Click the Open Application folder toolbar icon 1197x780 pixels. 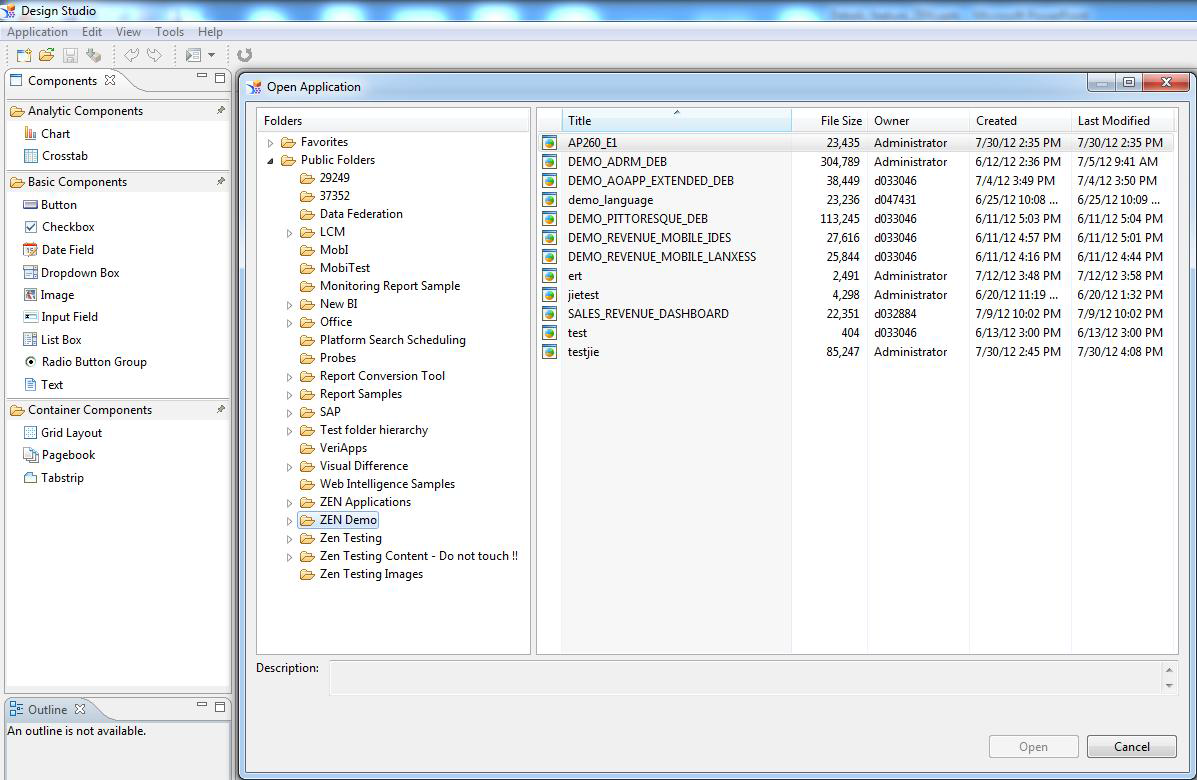click(x=47, y=55)
